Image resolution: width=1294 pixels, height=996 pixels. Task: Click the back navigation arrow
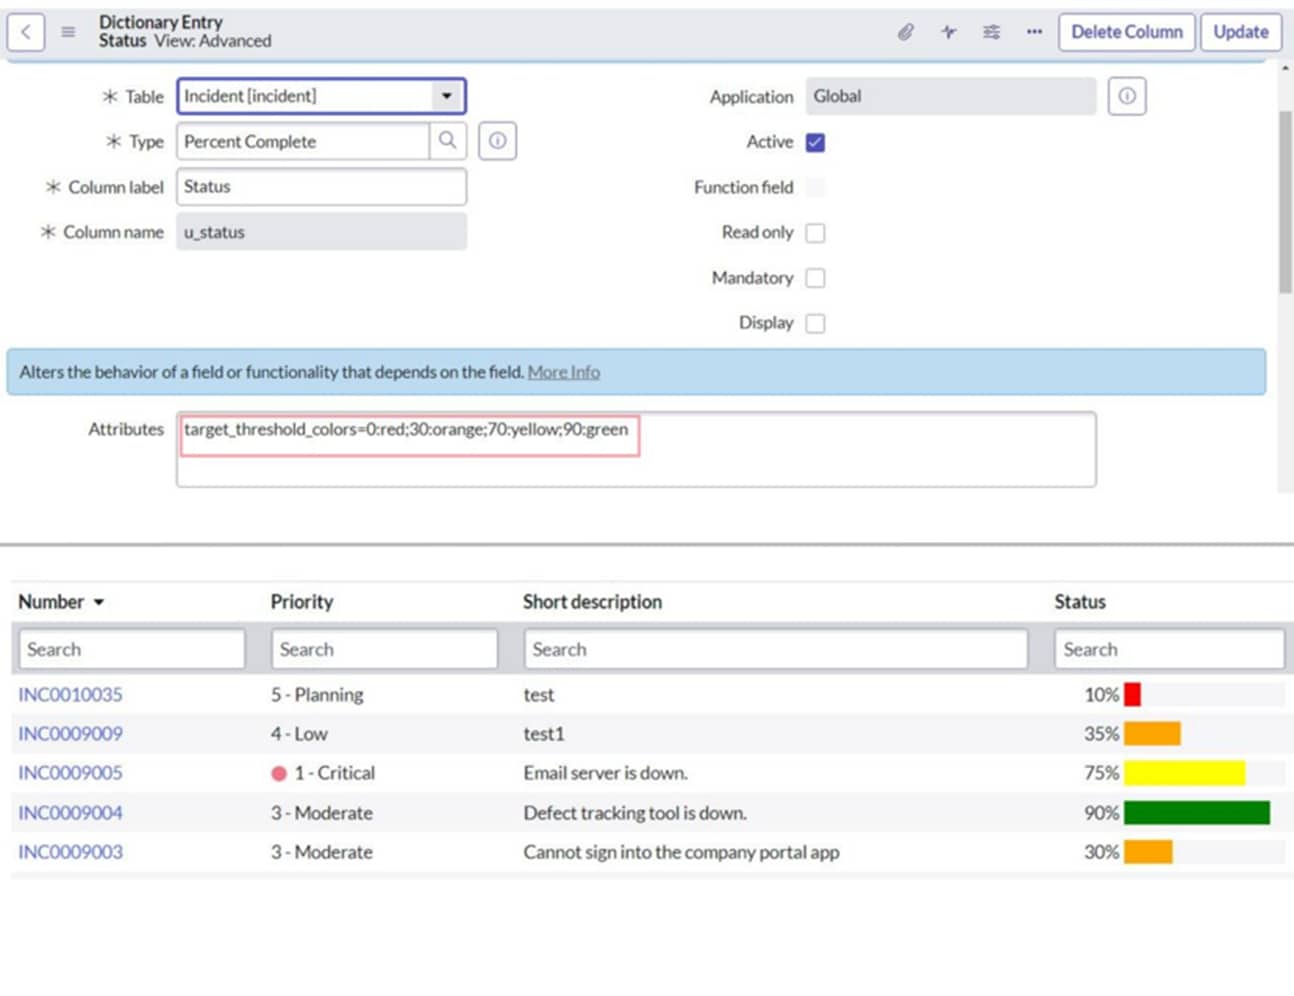coord(26,31)
